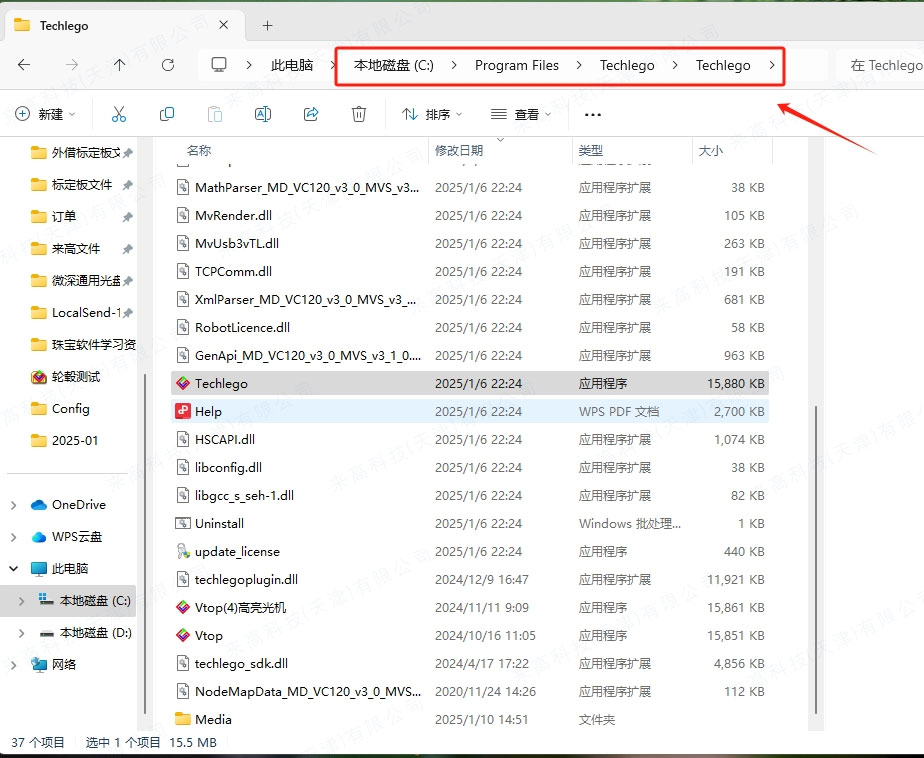Open the 查看 (View) dropdown menu
Image resolution: width=924 pixels, height=758 pixels.
pos(520,115)
